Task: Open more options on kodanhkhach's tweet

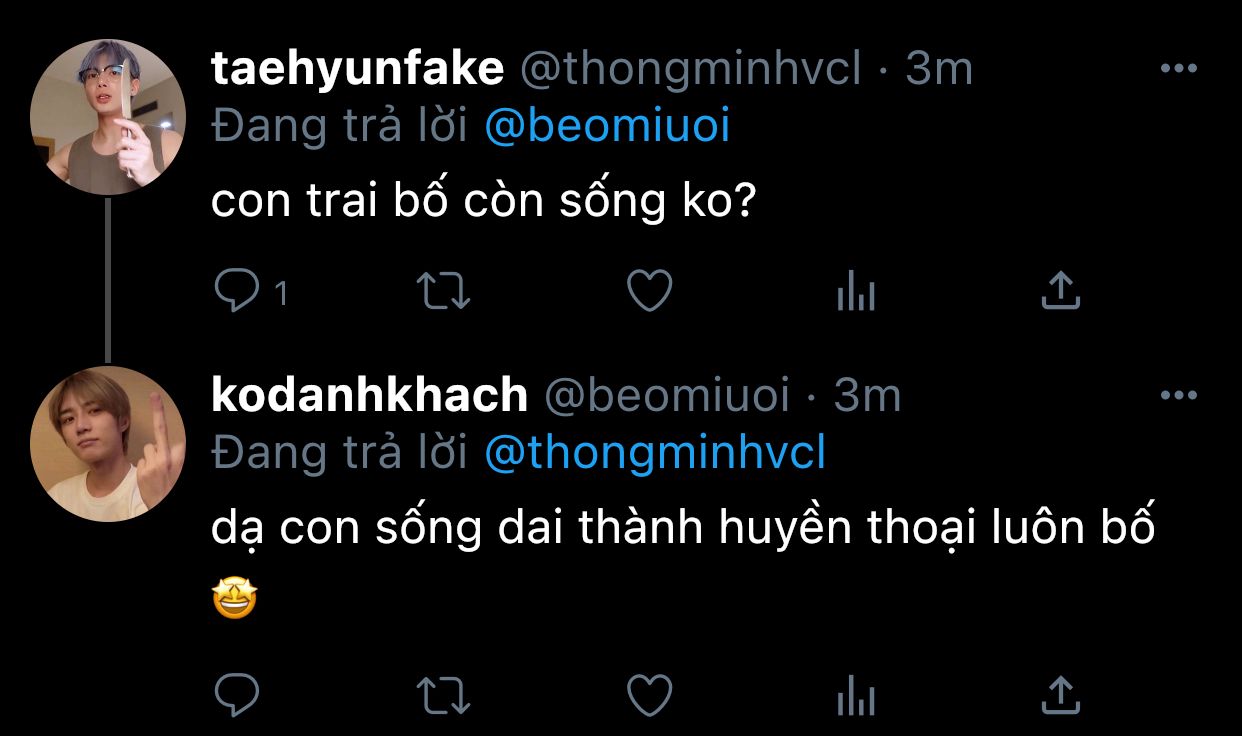Action: click(1178, 396)
